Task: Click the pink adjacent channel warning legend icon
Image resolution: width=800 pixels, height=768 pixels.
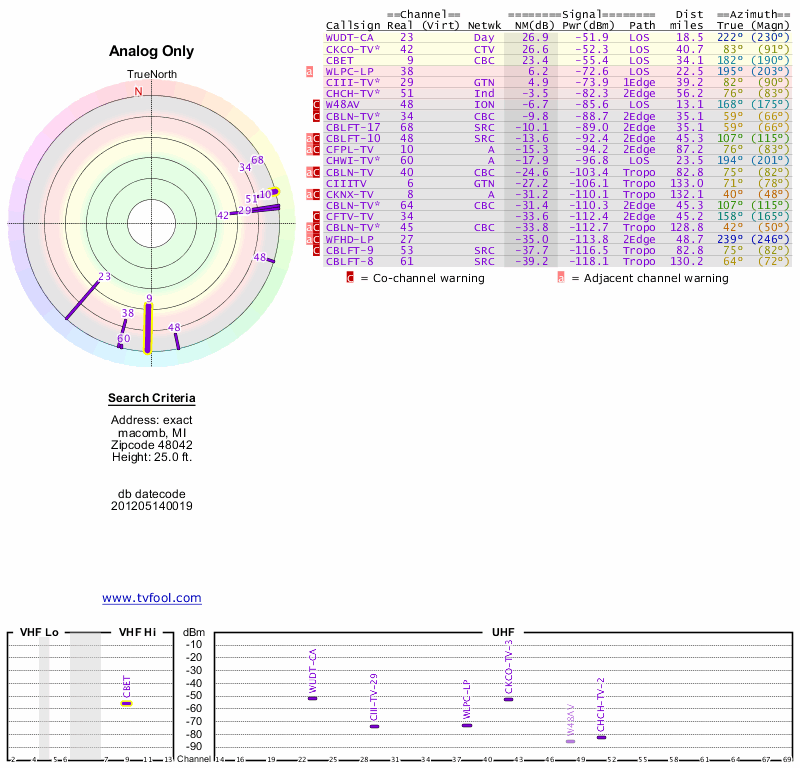Action: (561, 278)
